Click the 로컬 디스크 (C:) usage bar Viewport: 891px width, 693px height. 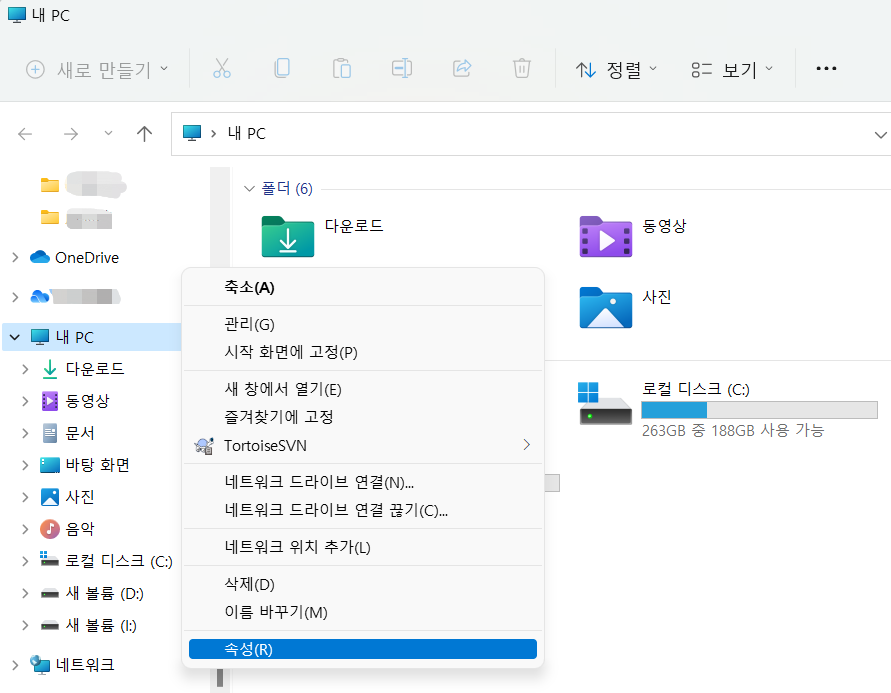pyautogui.click(x=758, y=410)
